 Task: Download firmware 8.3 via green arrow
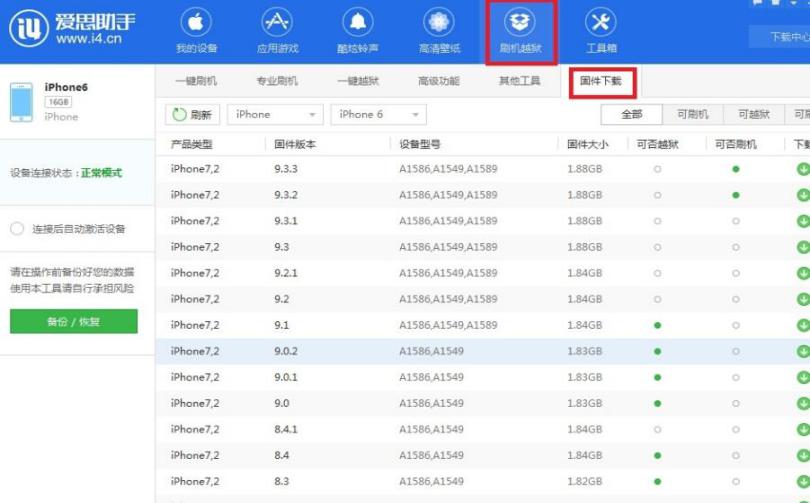[803, 481]
